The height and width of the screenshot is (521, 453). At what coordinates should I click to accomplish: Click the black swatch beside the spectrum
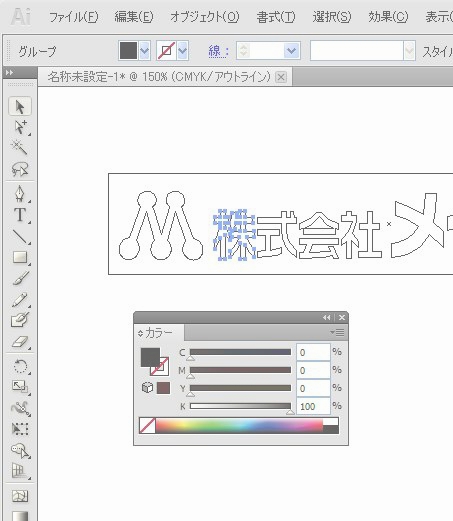click(x=331, y=430)
